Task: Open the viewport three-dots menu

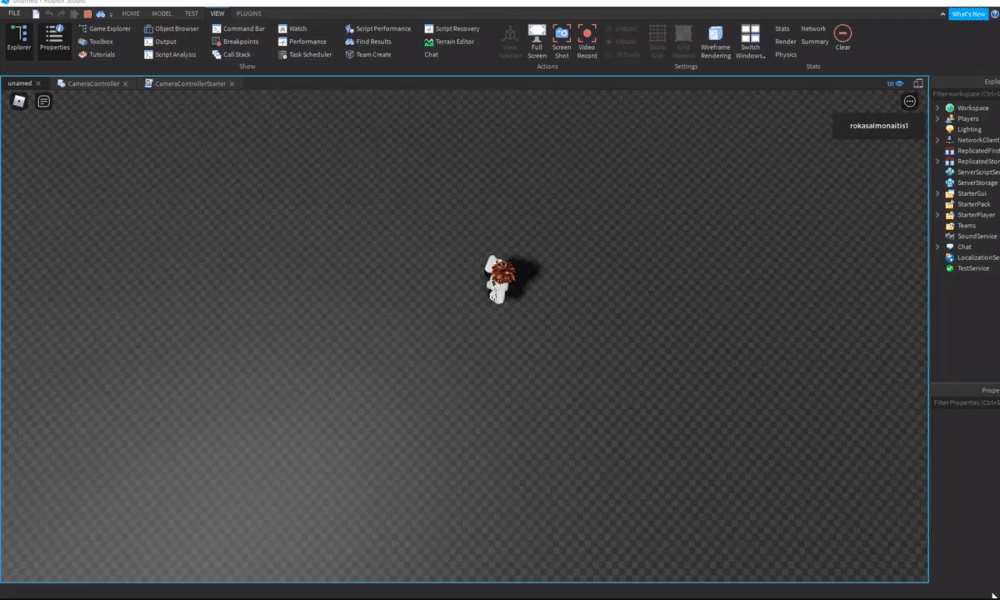Action: (x=909, y=101)
